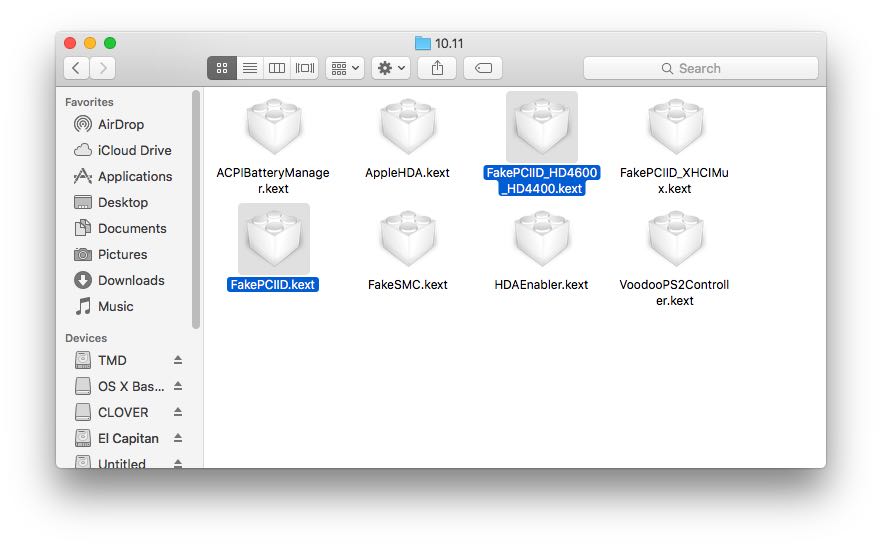Click in the Search field
This screenshot has height=548, width=882.
[x=701, y=68]
